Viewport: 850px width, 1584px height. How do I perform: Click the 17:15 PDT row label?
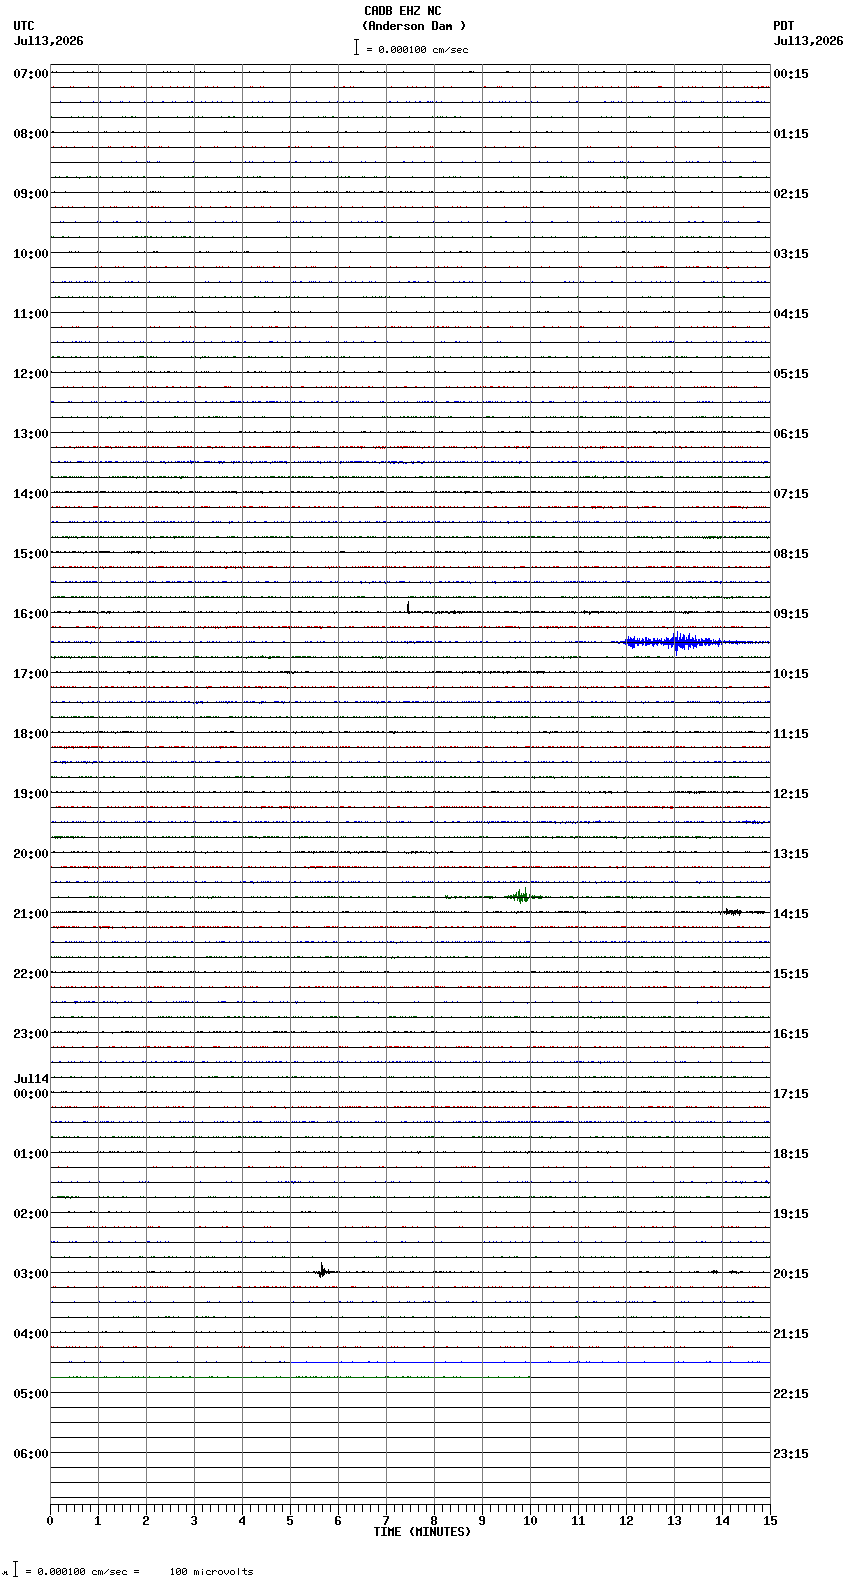[791, 1094]
